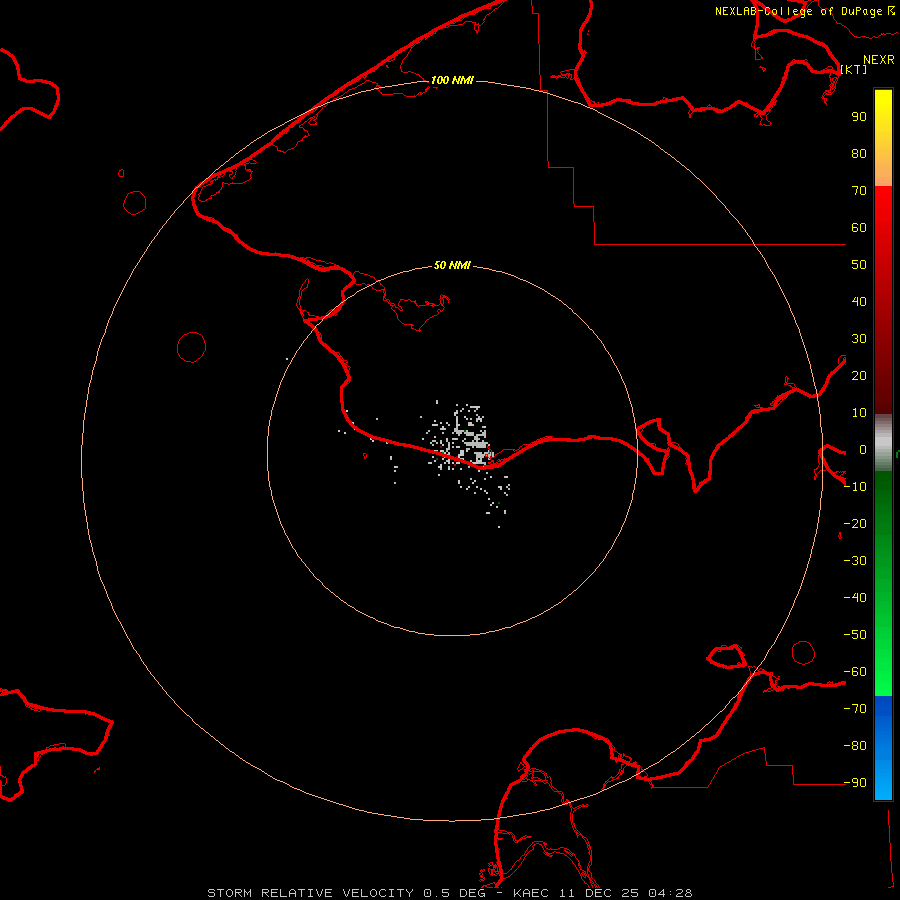Click the -70 value on velocity scale
Image resolution: width=900 pixels, height=900 pixels.
[x=855, y=709]
